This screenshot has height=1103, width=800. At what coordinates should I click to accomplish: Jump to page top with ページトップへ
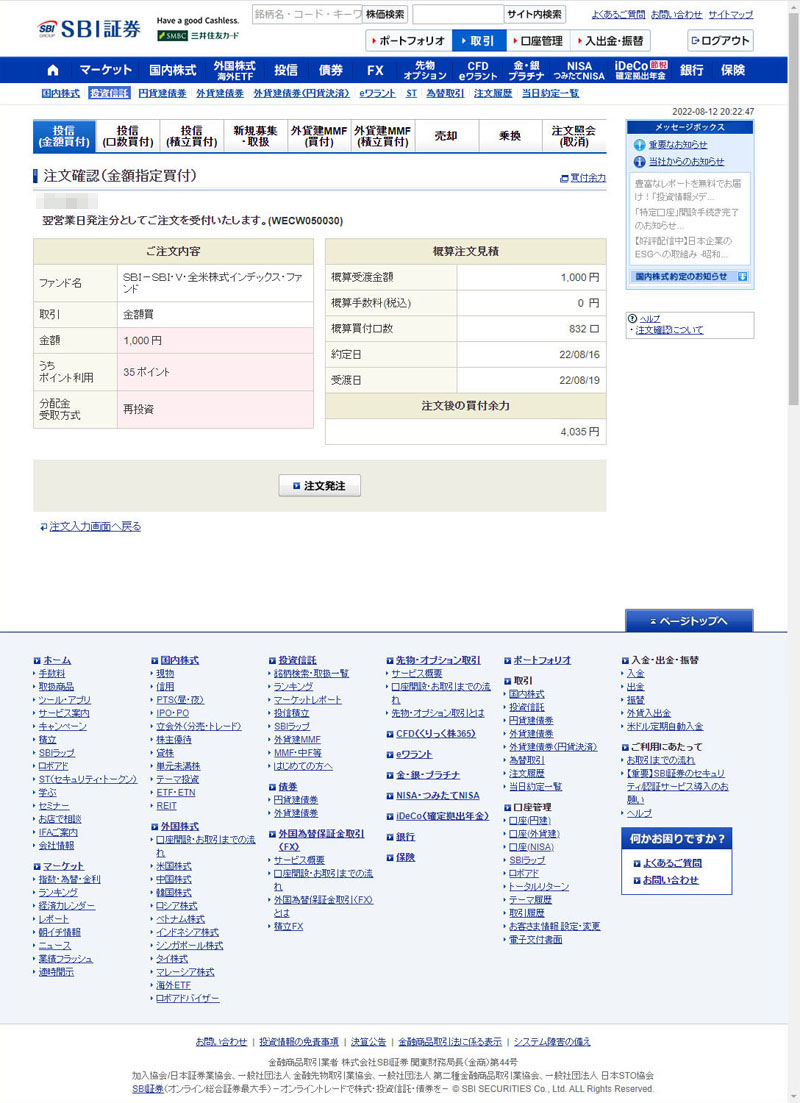coord(689,621)
